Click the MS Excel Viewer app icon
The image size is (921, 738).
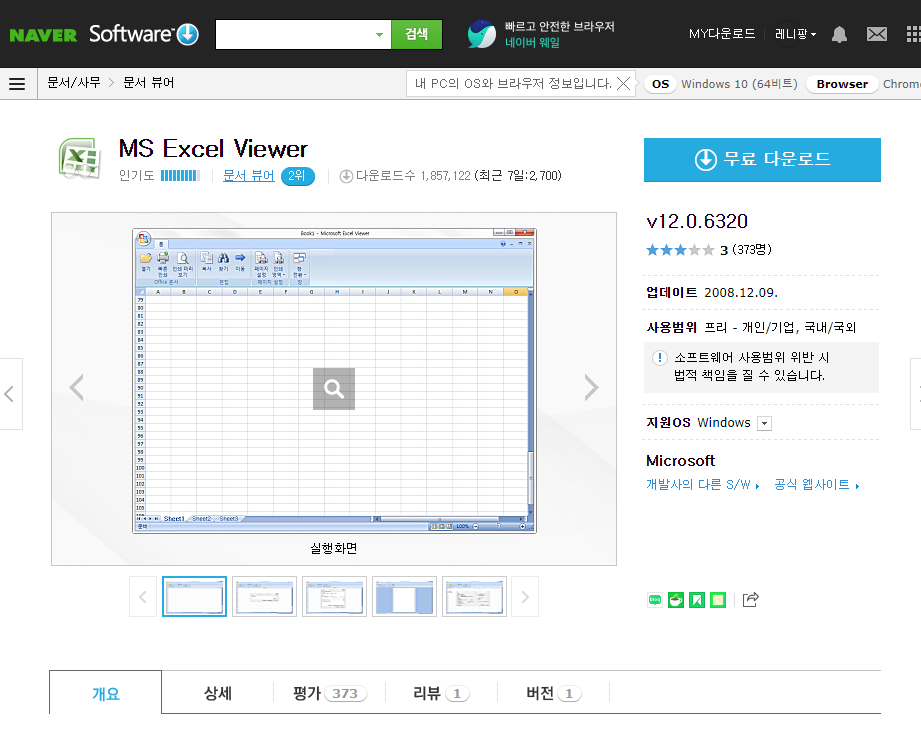point(80,158)
